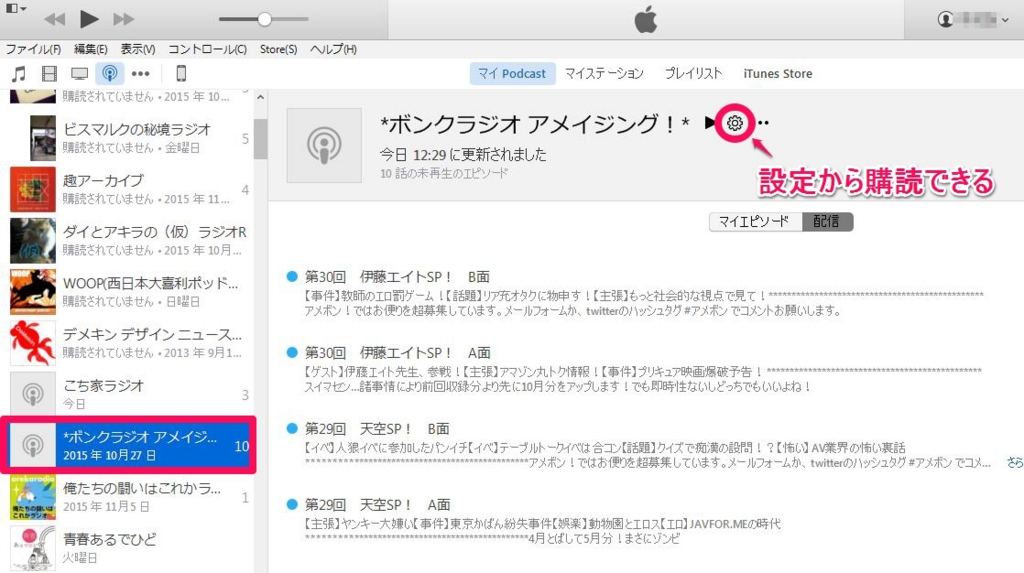Click the ダイとアキラ cat artwork thumbnail

(33, 240)
